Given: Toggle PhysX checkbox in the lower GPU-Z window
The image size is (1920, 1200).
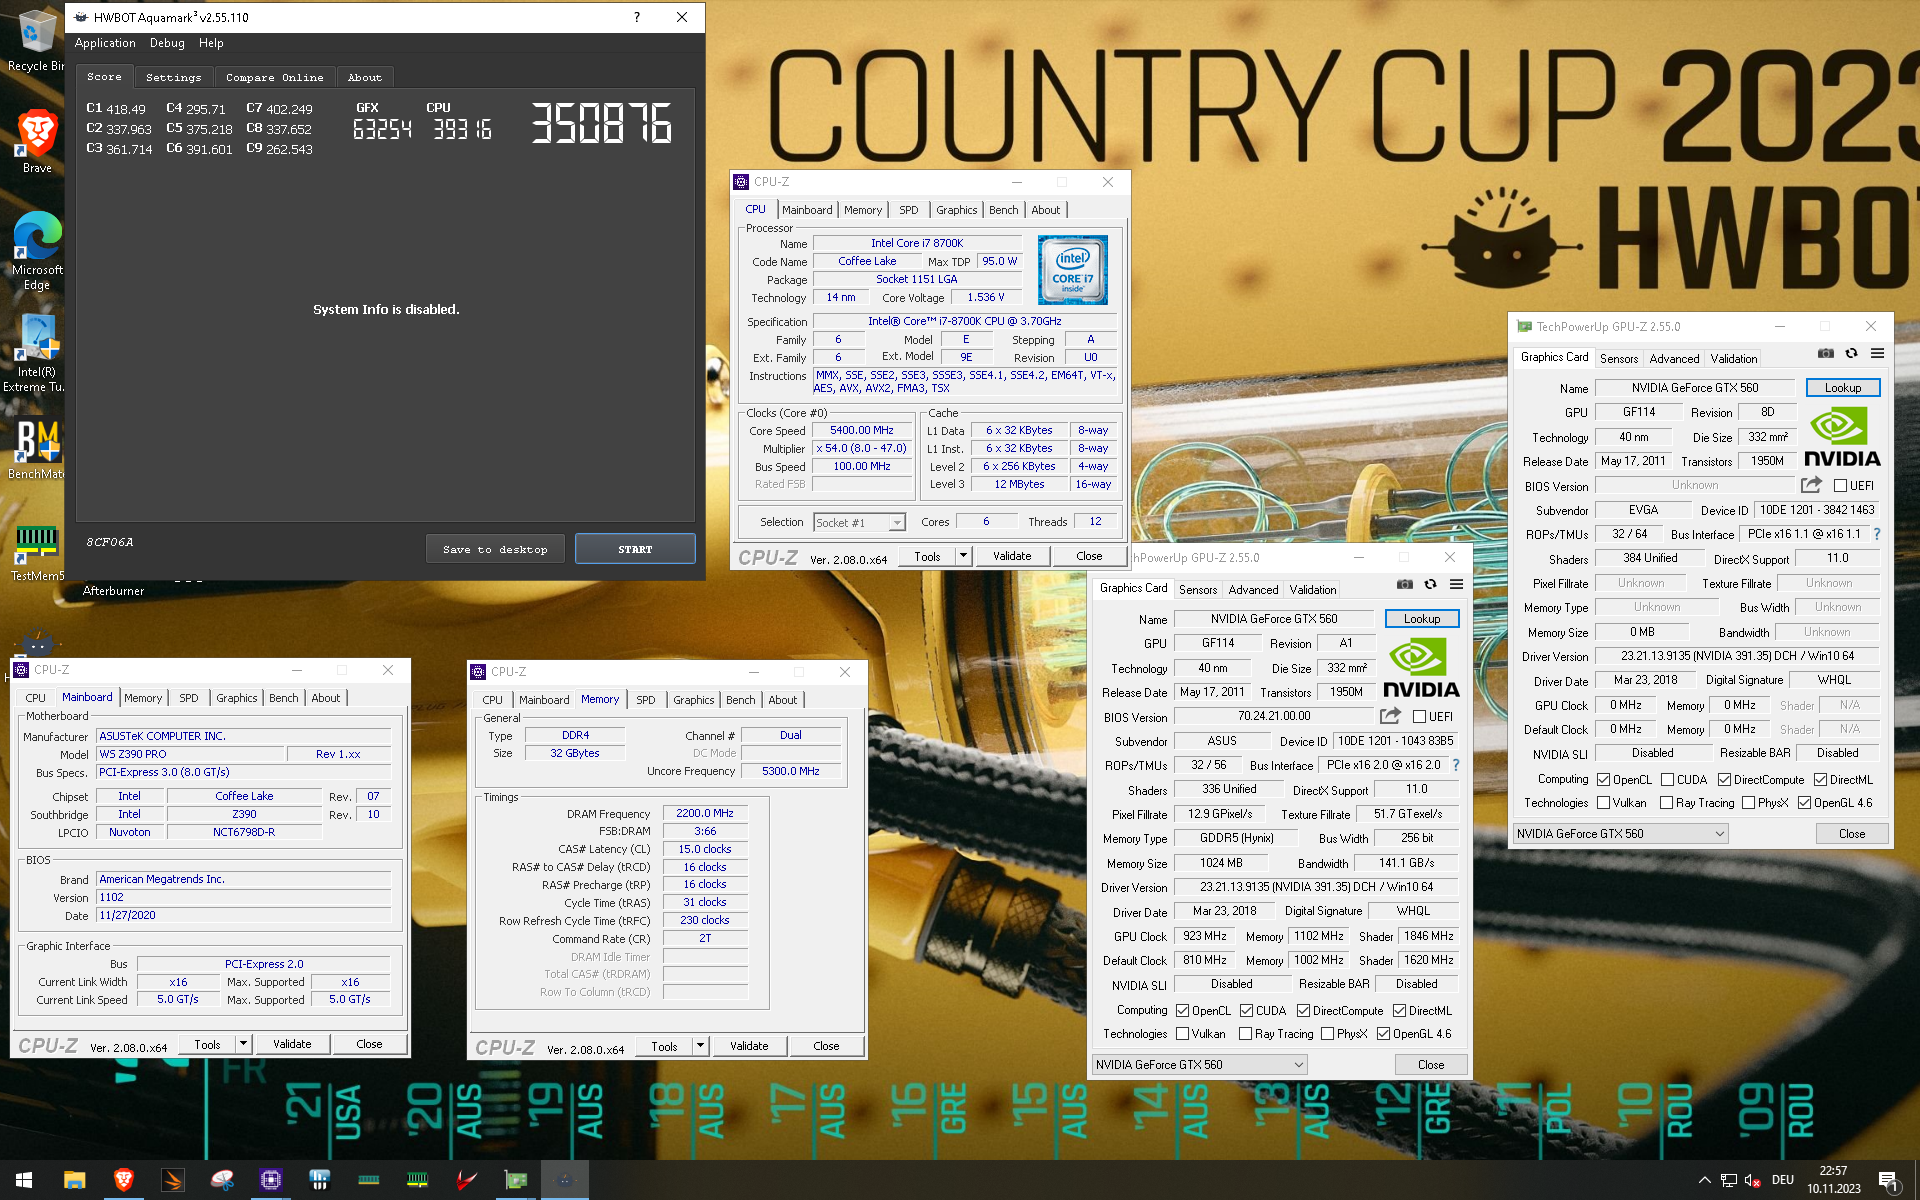Looking at the screenshot, I should [x=1328, y=1033].
